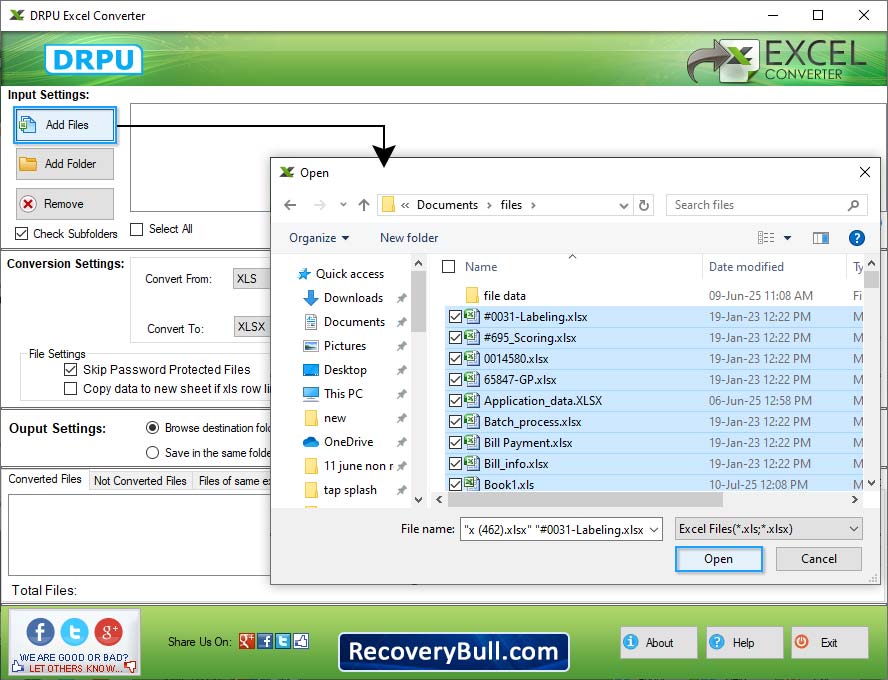
Task: Expand the address bar history dropdown
Action: coord(624,206)
